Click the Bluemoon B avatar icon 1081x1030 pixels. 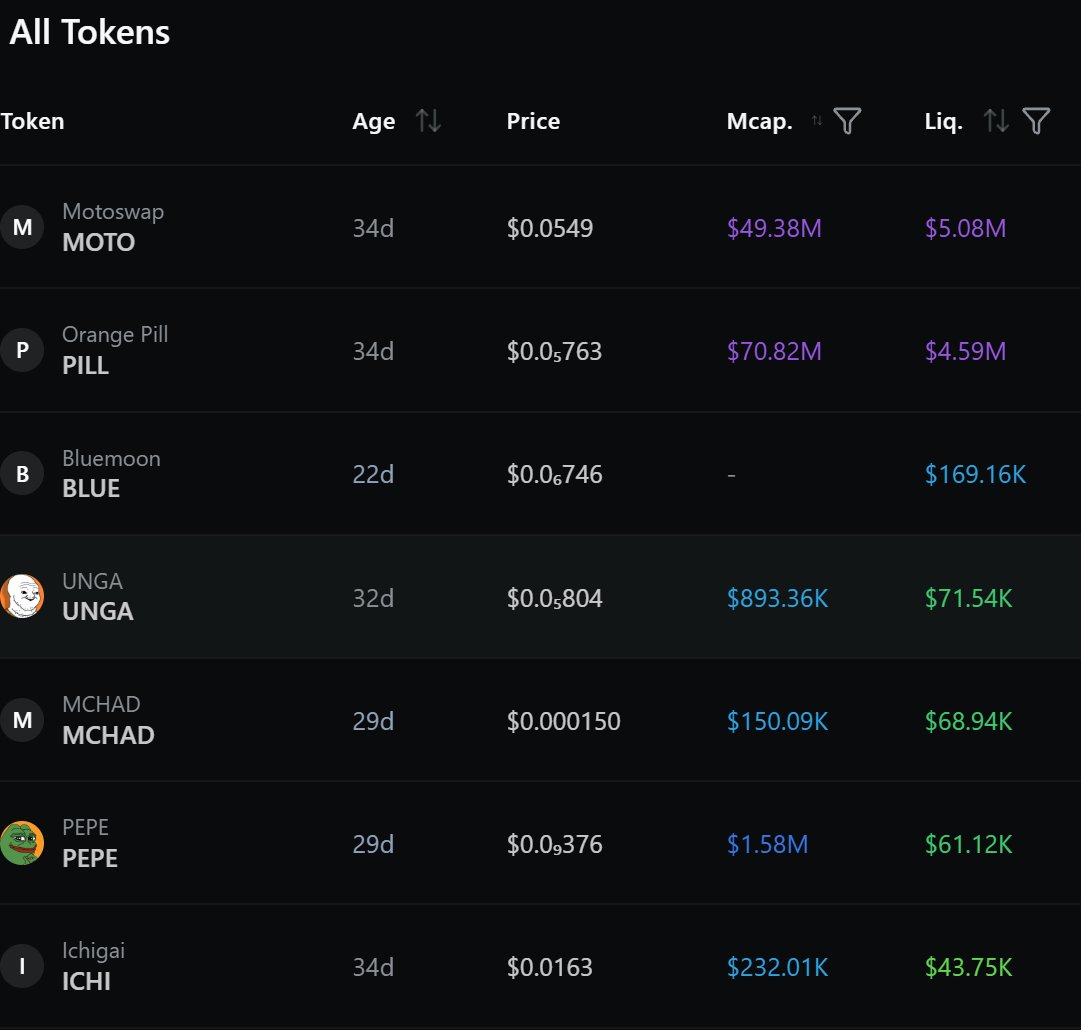click(x=22, y=473)
